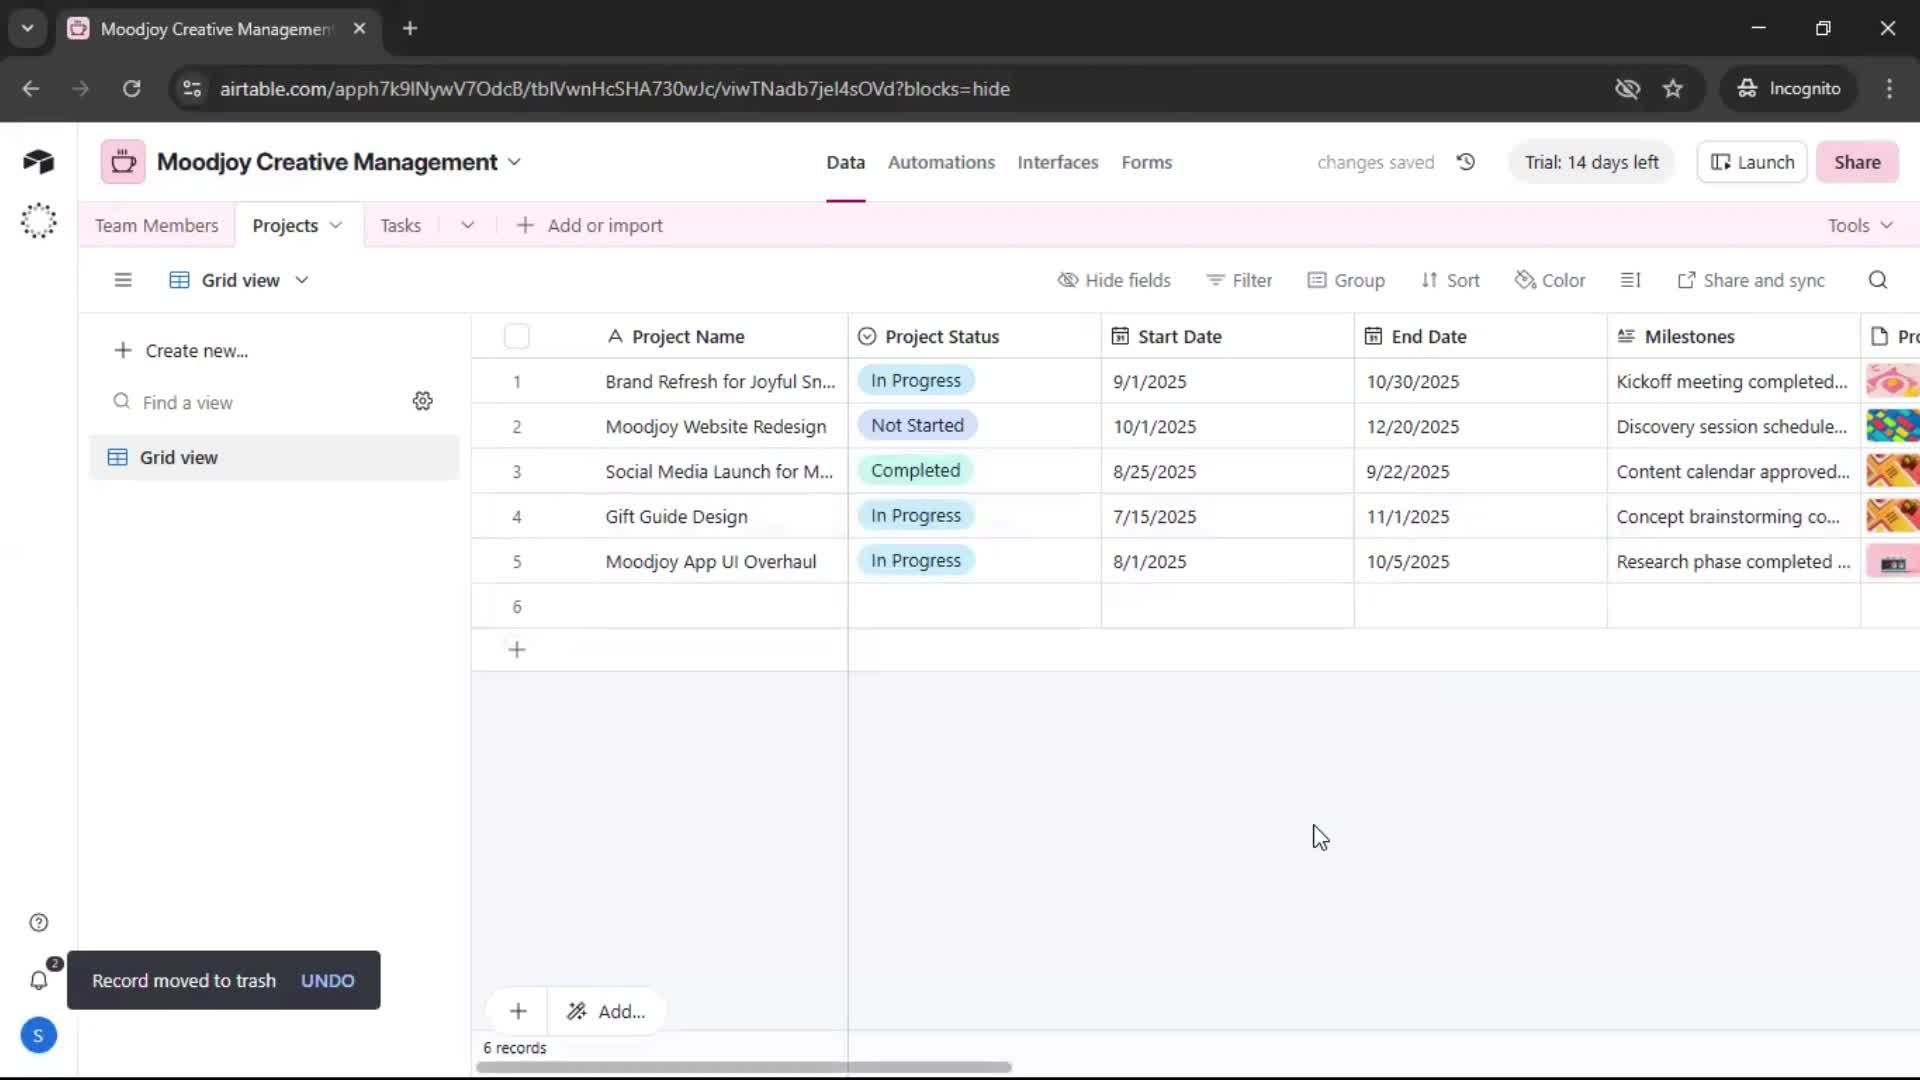Screen dimensions: 1920x1080
Task: Reload the page
Action: point(132,89)
